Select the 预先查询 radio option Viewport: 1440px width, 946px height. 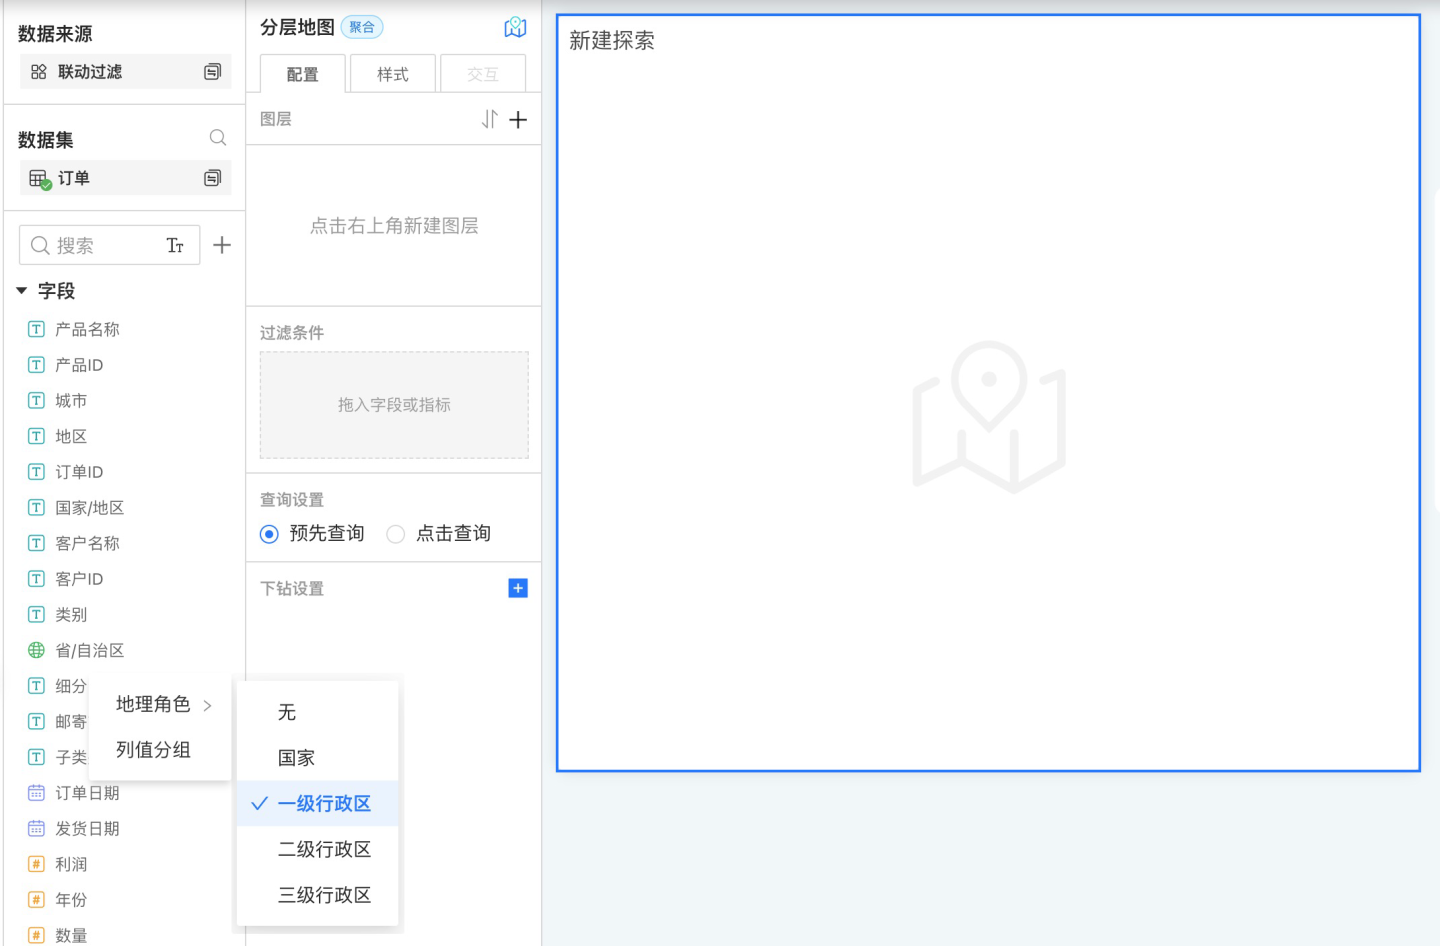(x=269, y=534)
